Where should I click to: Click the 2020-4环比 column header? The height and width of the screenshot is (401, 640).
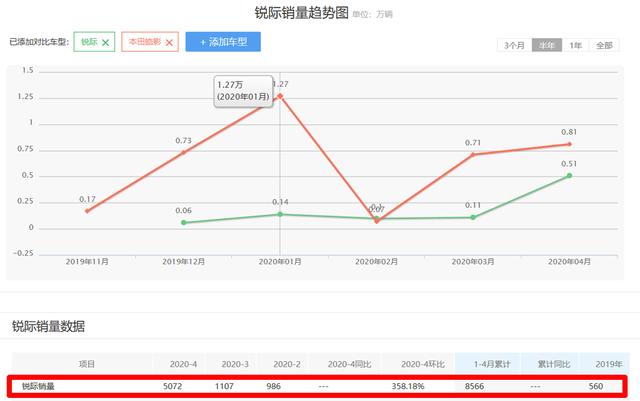point(423,364)
